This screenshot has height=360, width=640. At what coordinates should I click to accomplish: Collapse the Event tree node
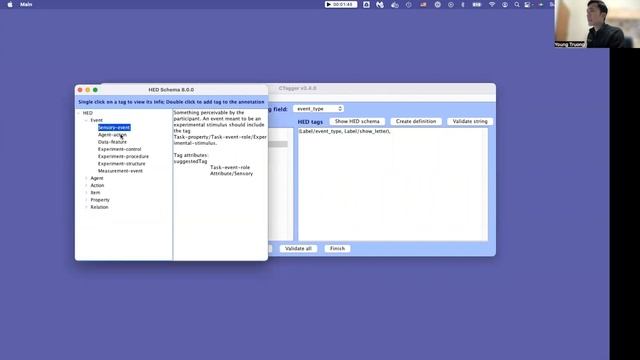click(86, 120)
